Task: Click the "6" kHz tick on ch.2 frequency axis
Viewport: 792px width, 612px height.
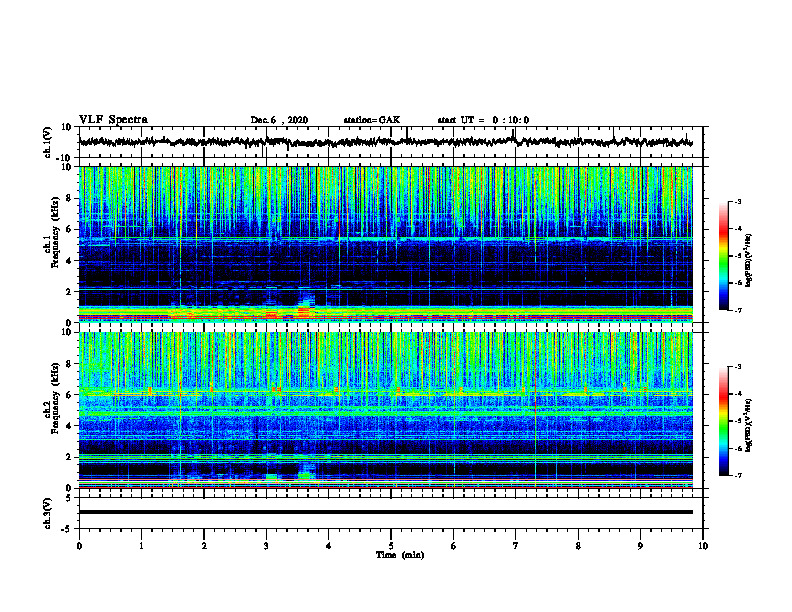Action: point(70,395)
